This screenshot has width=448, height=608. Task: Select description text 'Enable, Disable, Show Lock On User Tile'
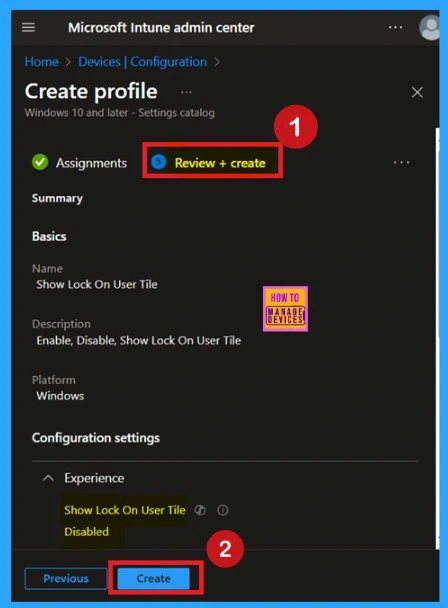pyautogui.click(x=138, y=340)
